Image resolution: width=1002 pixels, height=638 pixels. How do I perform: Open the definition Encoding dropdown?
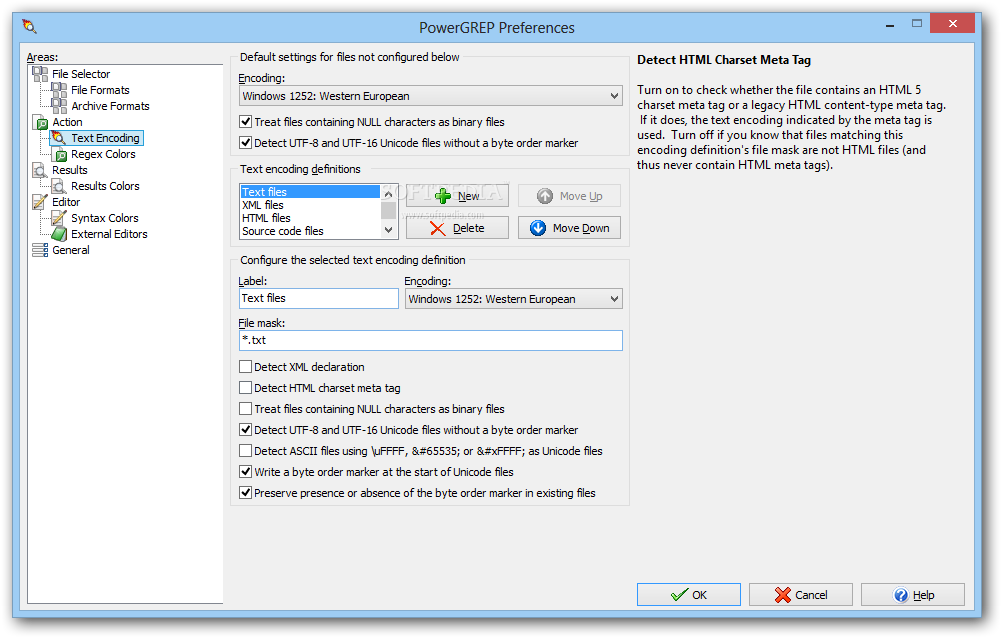[x=514, y=299]
